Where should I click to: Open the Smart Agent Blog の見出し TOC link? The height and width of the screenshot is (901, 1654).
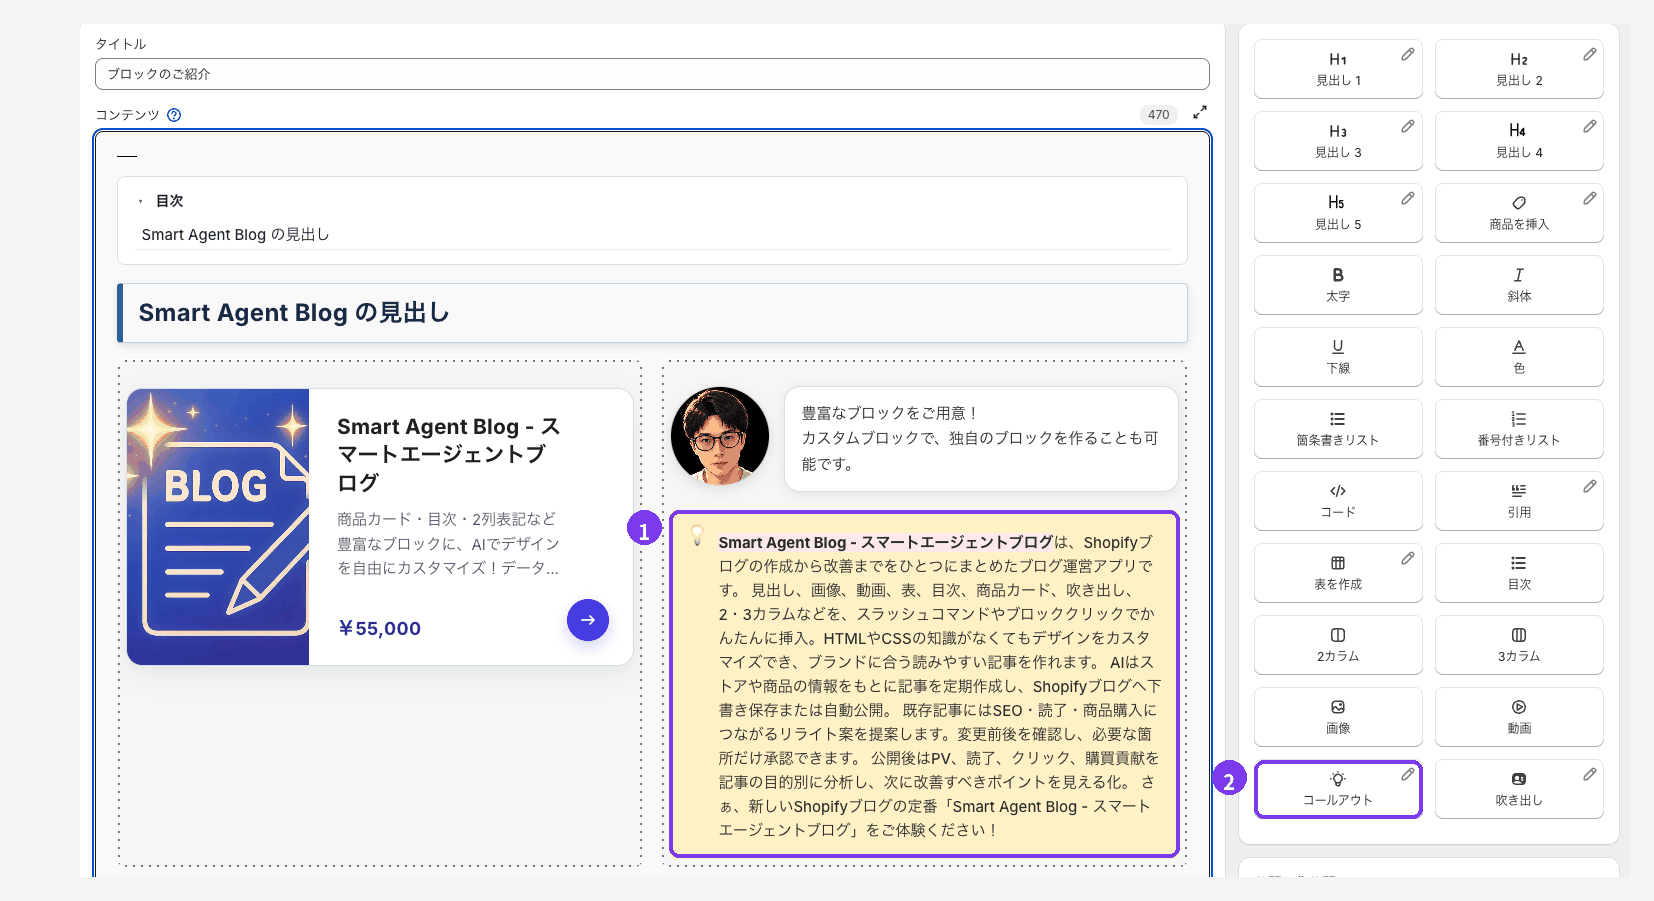[235, 235]
